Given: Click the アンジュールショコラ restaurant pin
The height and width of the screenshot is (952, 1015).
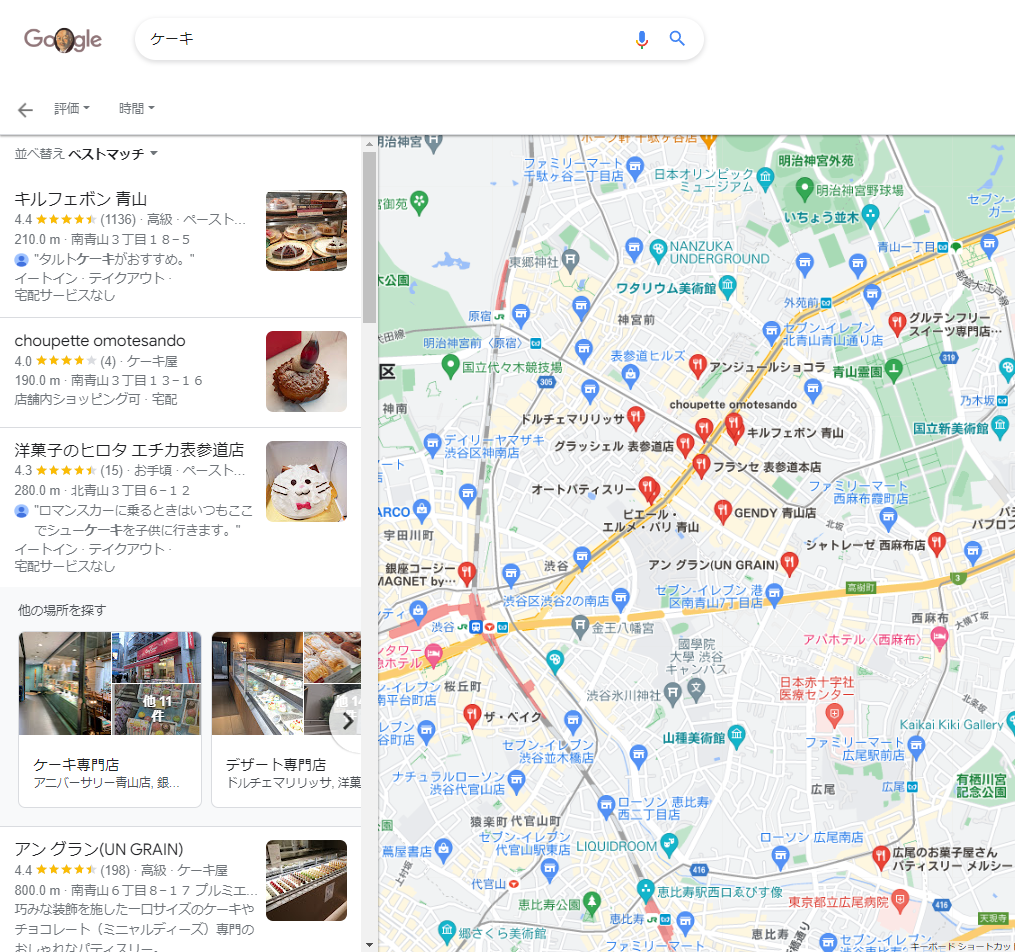Looking at the screenshot, I should pyautogui.click(x=697, y=366).
